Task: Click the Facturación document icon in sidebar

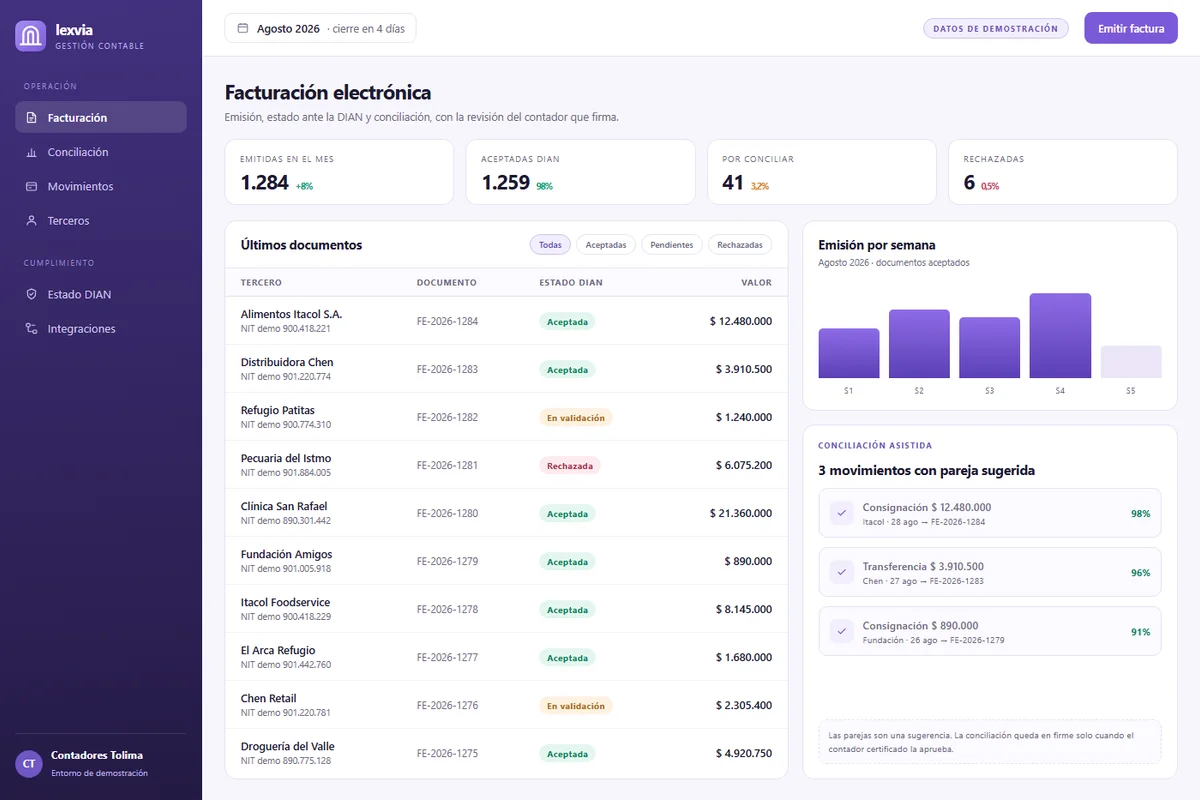Action: 31,118
